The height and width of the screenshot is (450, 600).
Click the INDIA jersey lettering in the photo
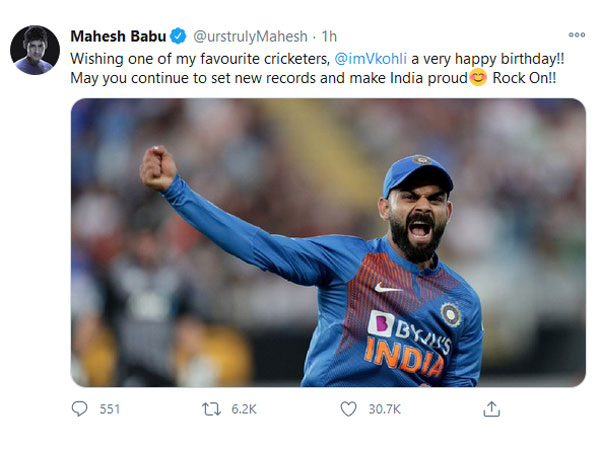405,355
